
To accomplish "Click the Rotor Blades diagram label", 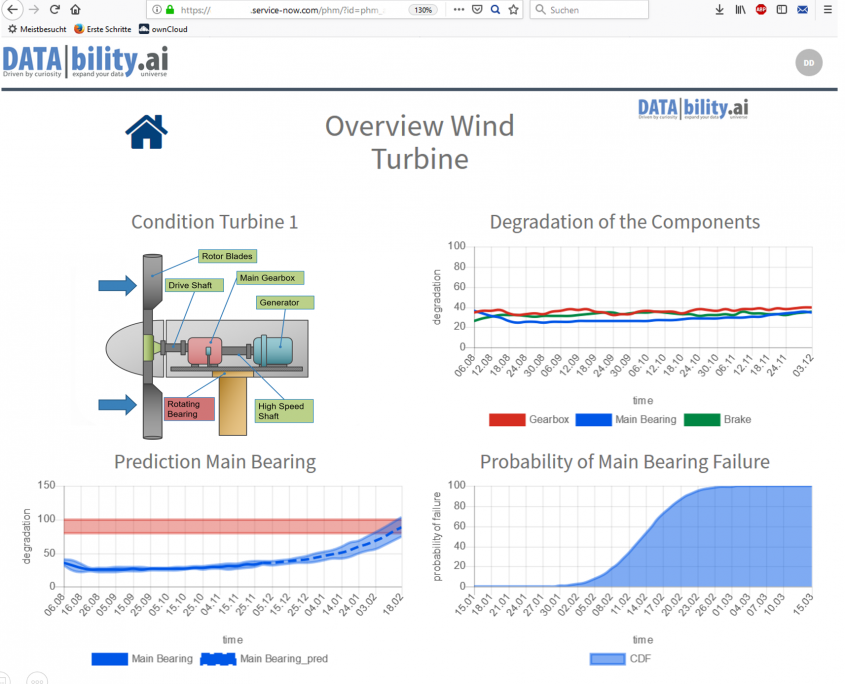I will click(x=227, y=256).
